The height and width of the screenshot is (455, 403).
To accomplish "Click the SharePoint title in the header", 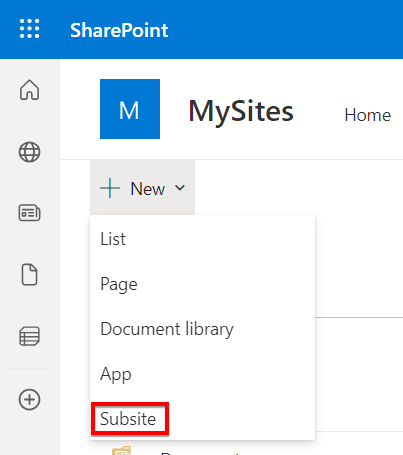I will [119, 30].
